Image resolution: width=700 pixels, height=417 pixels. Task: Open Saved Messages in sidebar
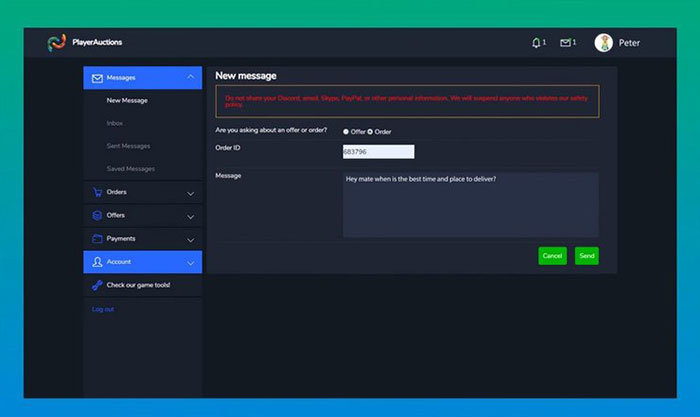click(x=130, y=169)
